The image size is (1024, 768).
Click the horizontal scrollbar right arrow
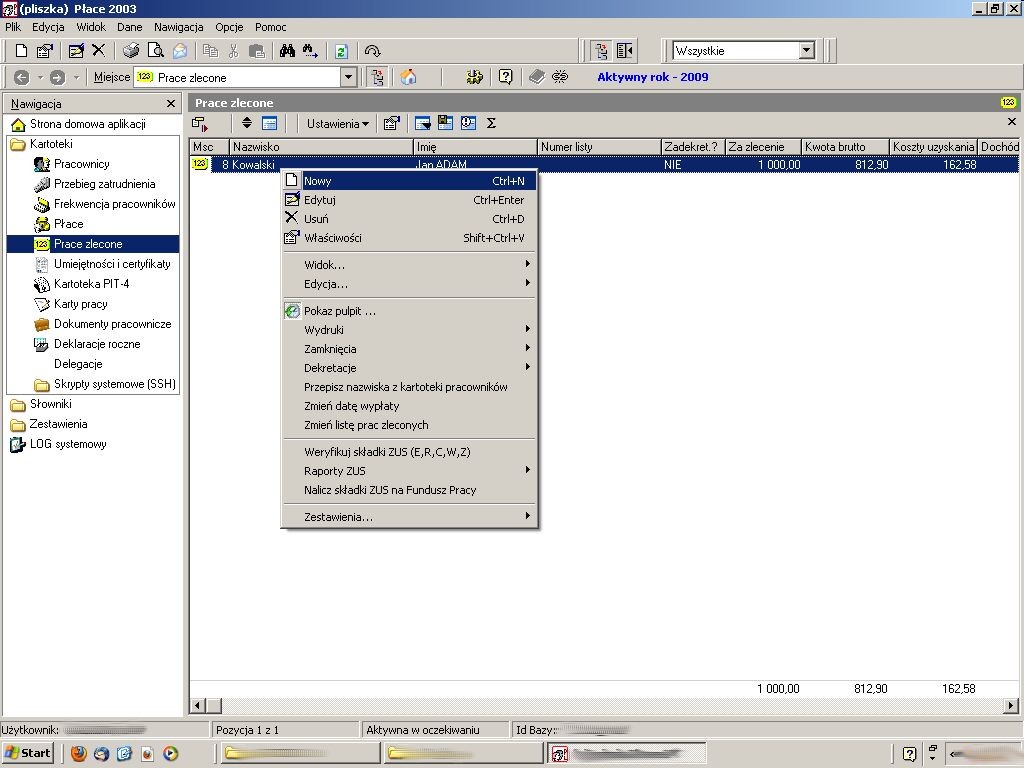(1011, 705)
